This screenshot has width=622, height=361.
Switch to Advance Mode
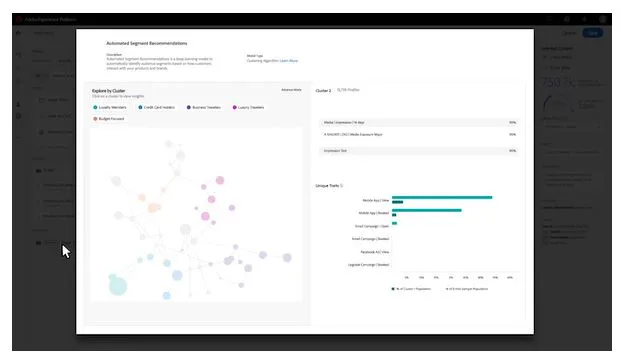291,90
